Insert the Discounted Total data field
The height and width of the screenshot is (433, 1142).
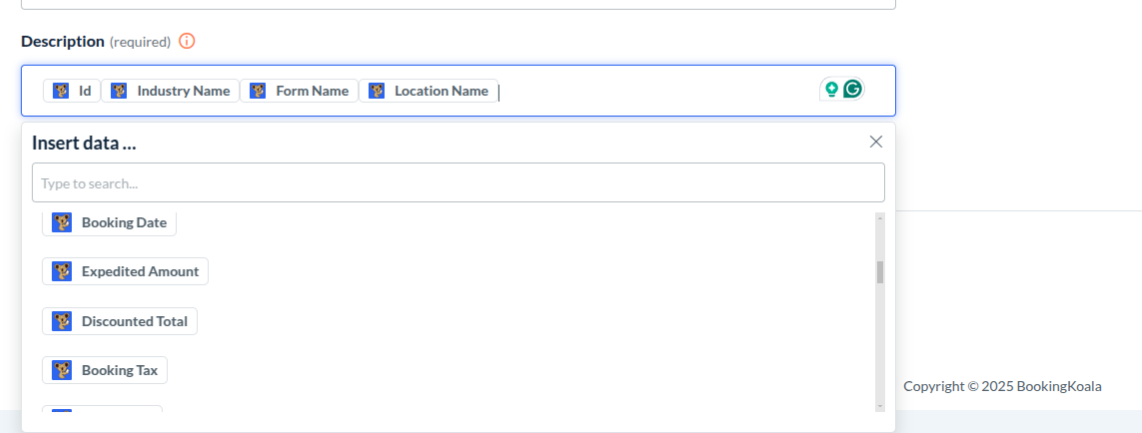(x=134, y=321)
